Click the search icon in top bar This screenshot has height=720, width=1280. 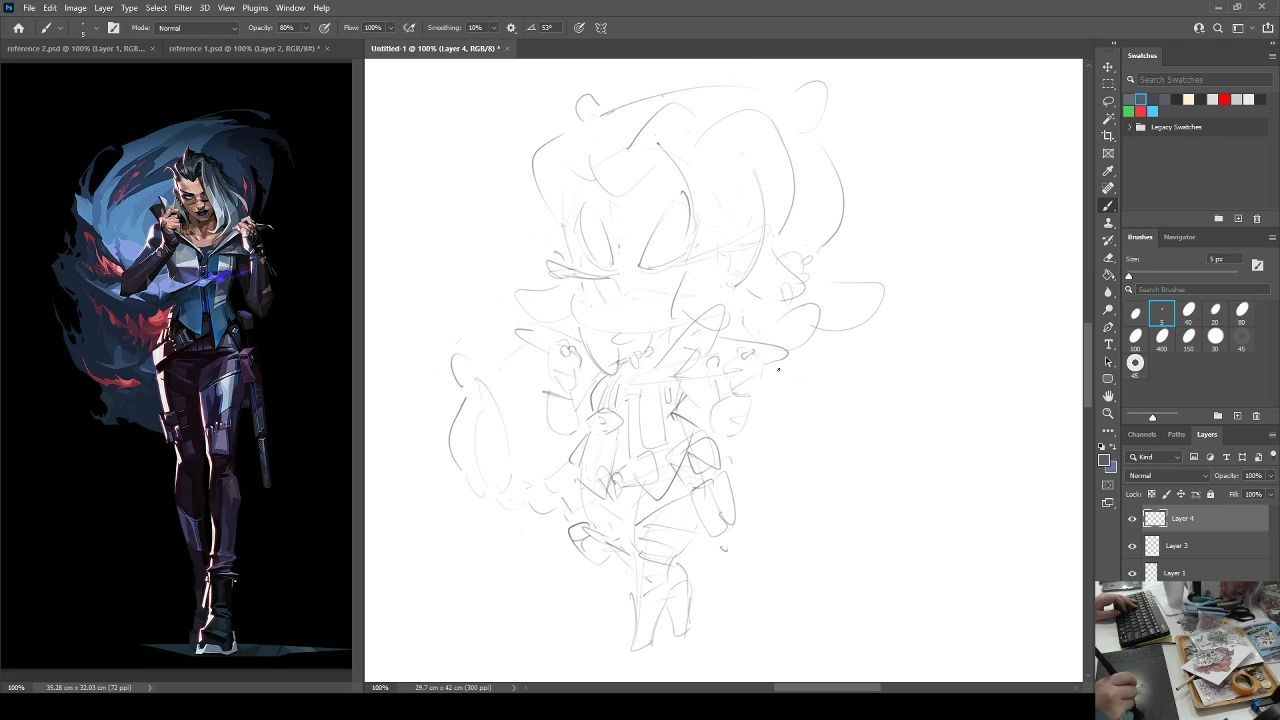pos(1218,28)
